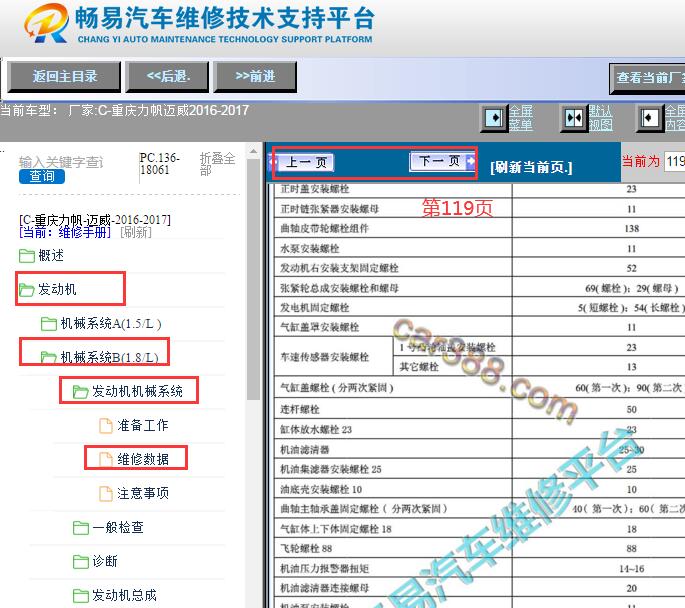Click the 飞轮螺栓 88 table cell
The image size is (685, 608).
393,548
